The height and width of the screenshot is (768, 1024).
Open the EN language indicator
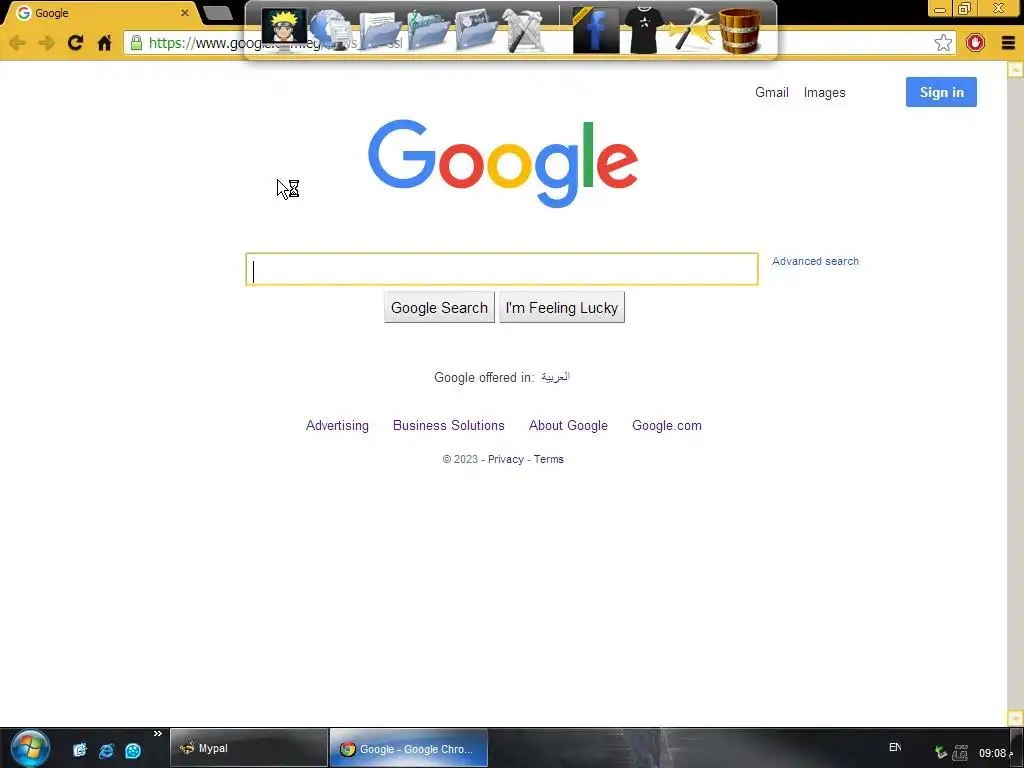[895, 747]
